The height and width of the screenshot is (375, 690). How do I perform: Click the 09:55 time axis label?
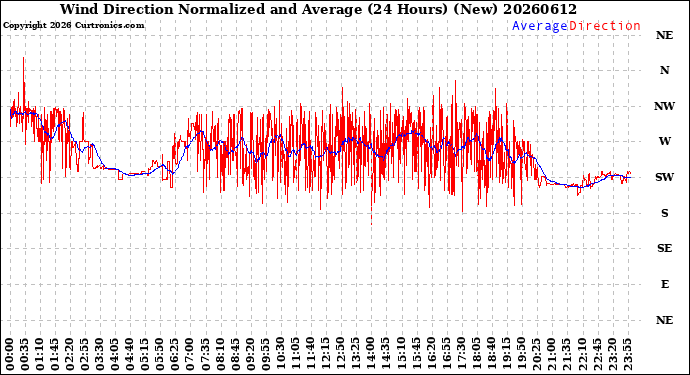(265, 355)
